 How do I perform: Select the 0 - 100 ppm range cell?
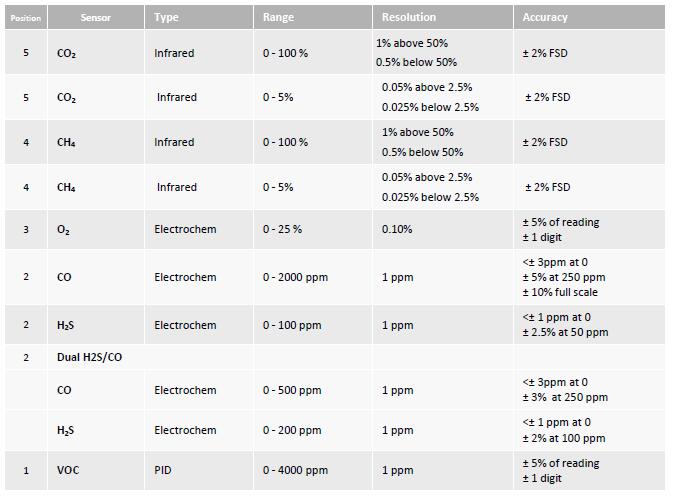pyautogui.click(x=292, y=325)
